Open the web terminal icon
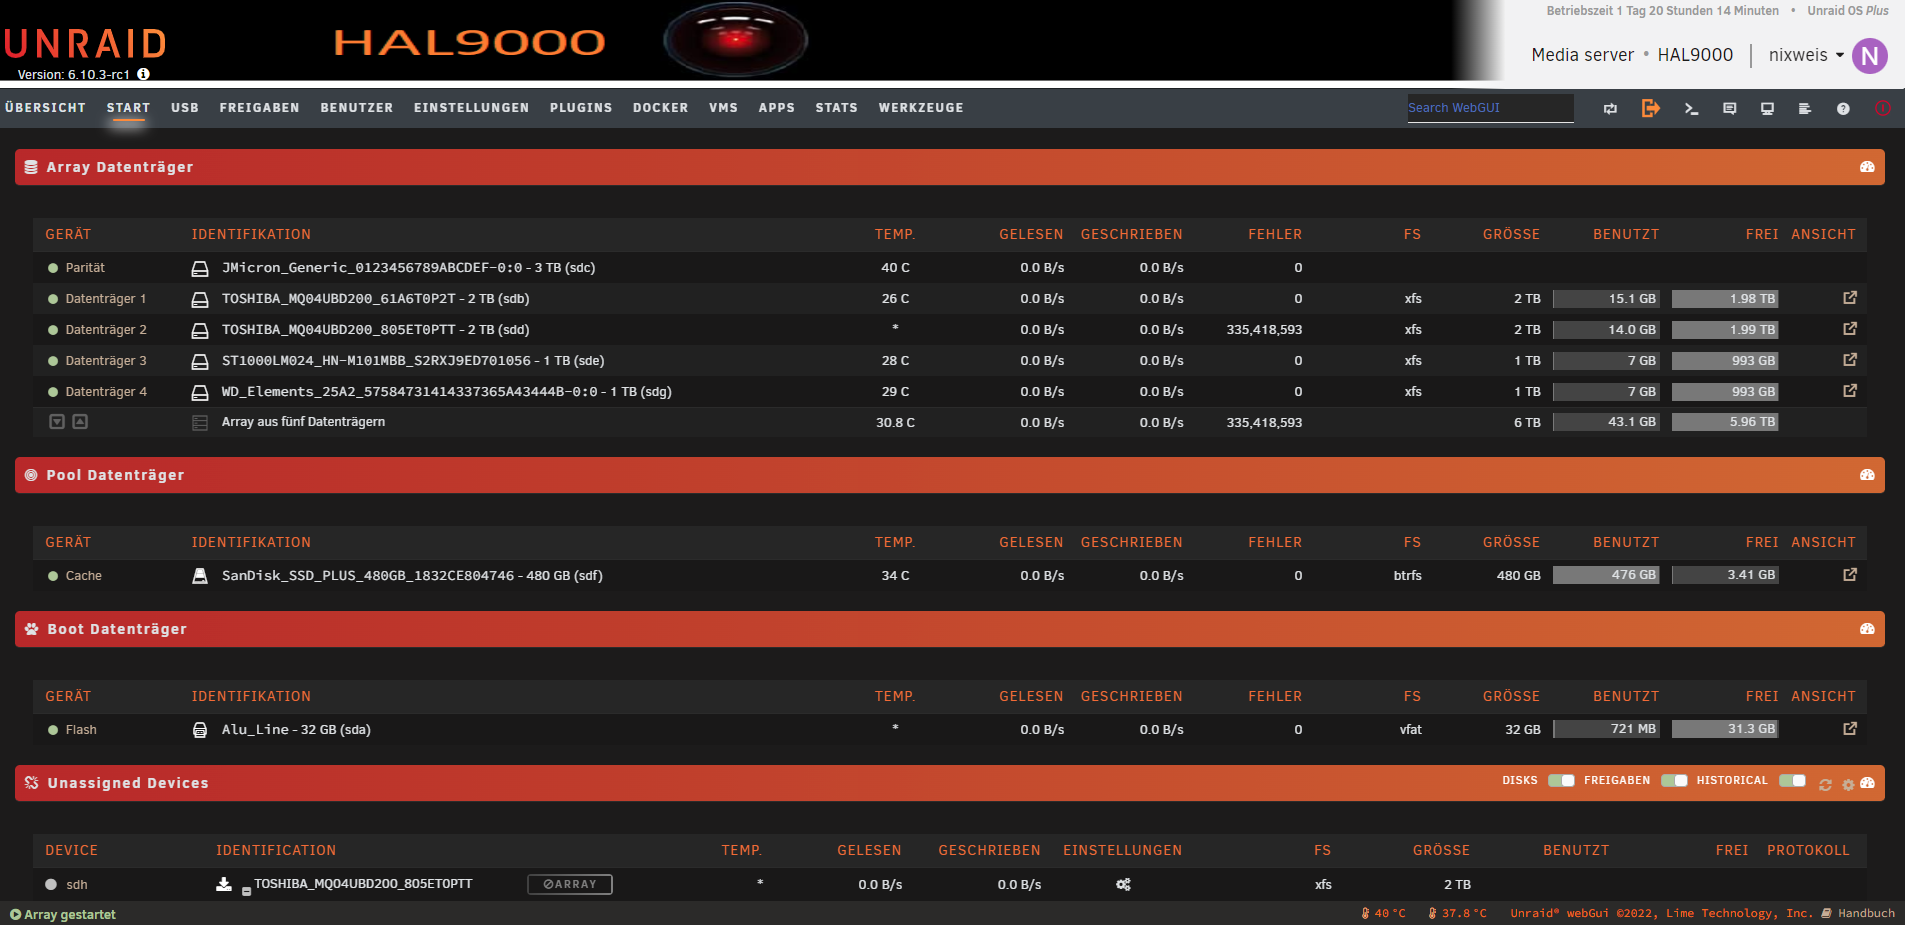The height and width of the screenshot is (925, 1905). pos(1691,108)
